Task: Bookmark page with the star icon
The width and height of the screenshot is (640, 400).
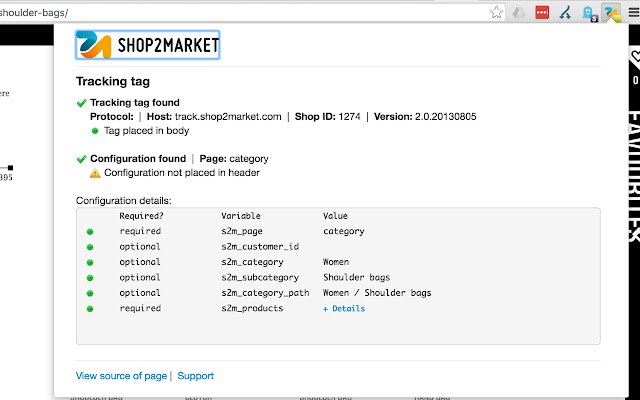Action: [x=496, y=12]
